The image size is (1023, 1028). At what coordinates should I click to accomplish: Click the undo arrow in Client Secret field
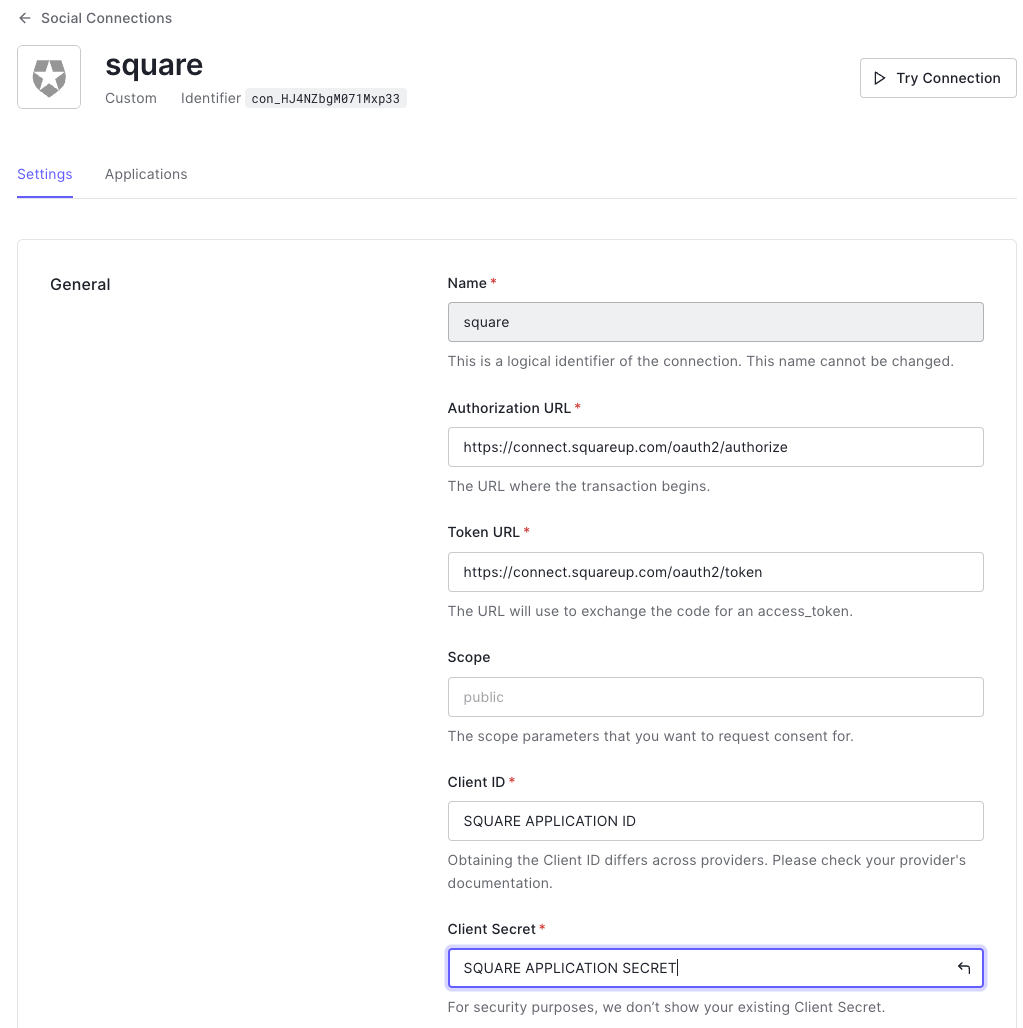tap(963, 968)
